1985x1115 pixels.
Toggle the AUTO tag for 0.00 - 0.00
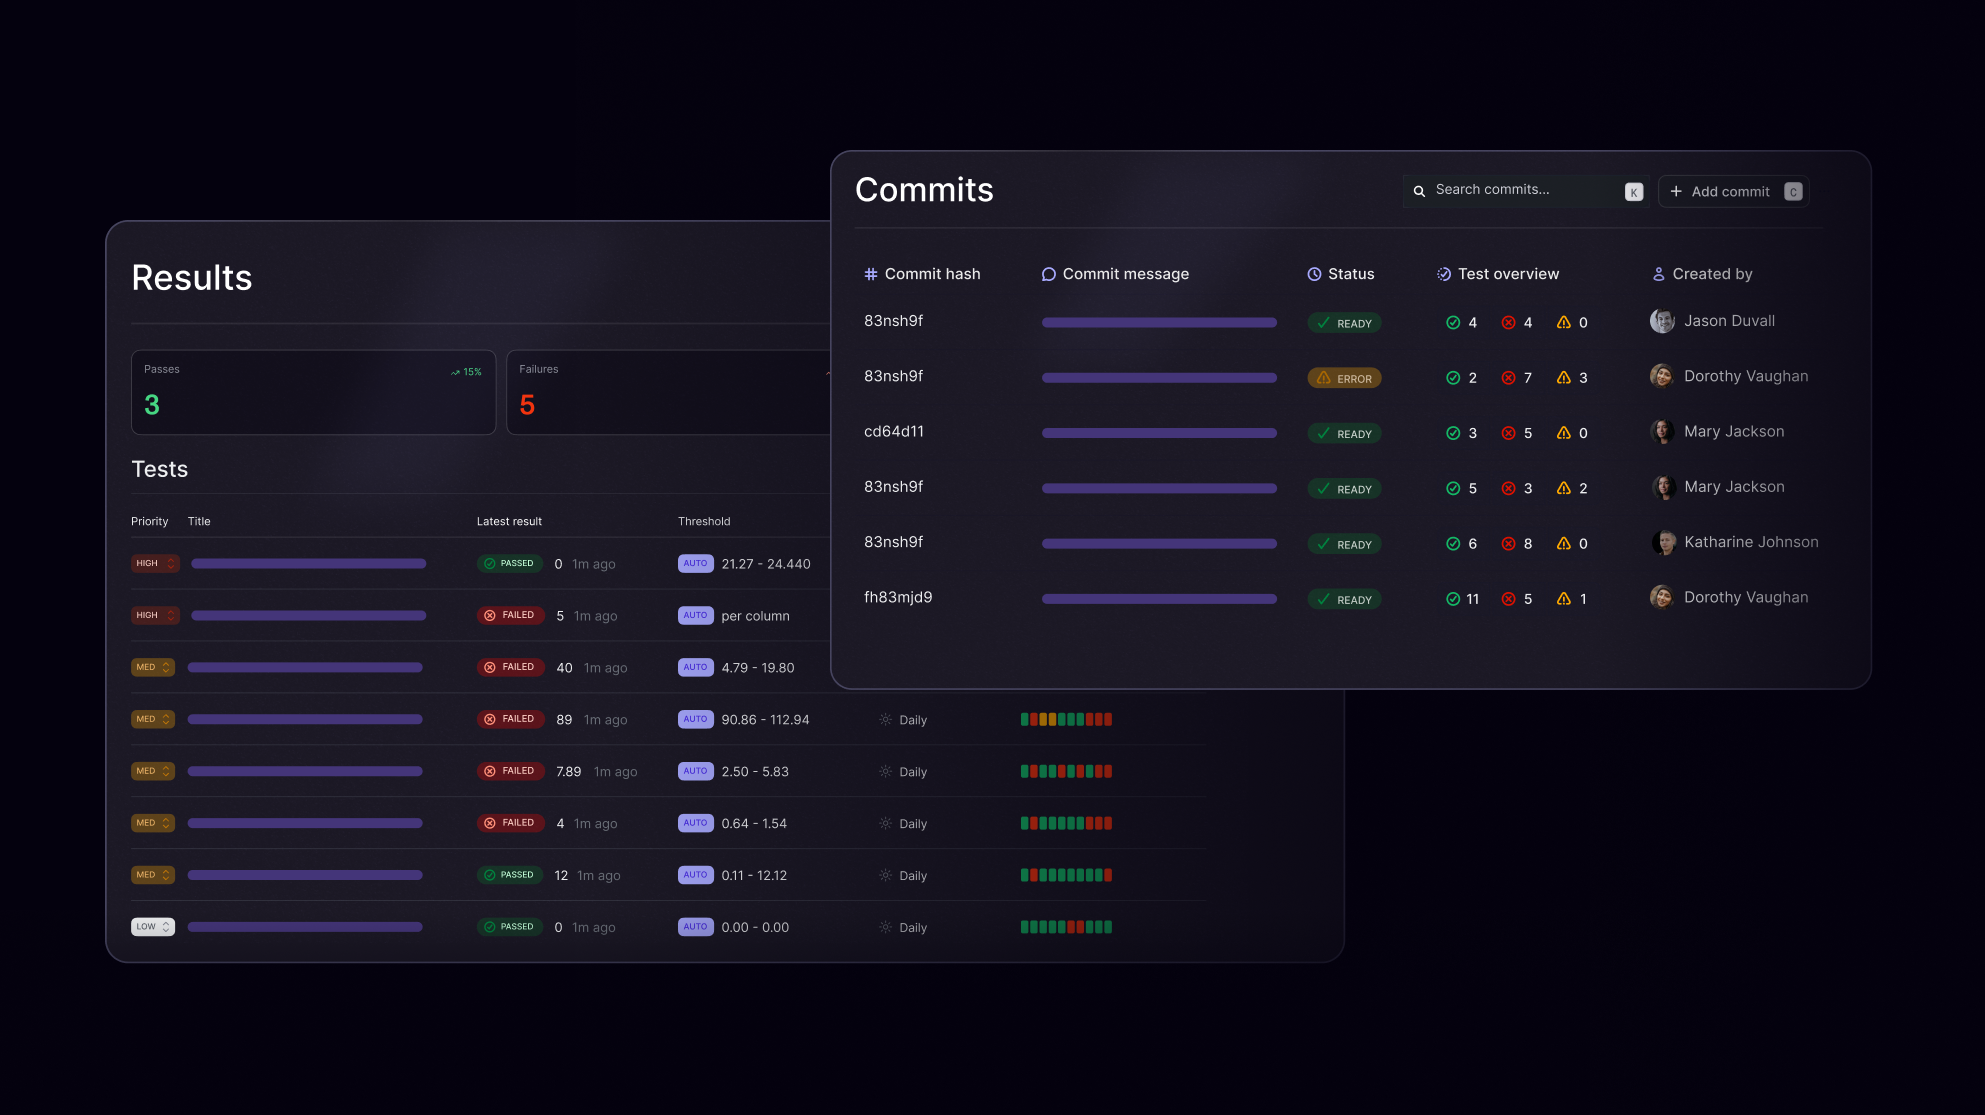pos(695,927)
